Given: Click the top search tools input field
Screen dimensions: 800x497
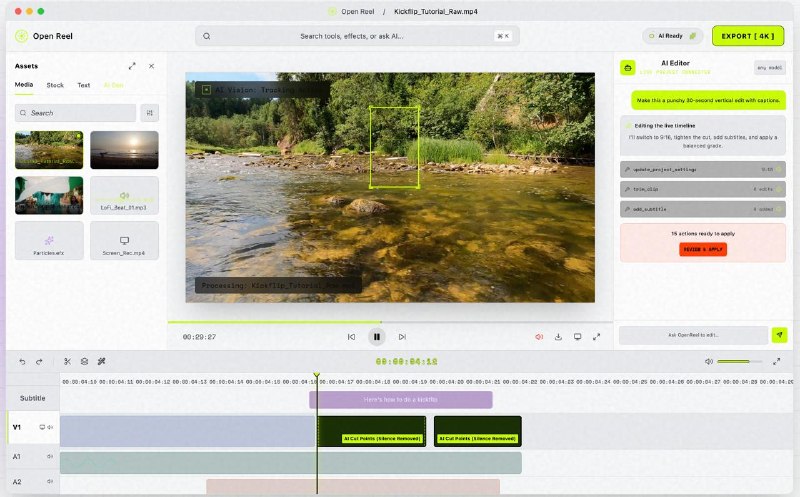Looking at the screenshot, I should (357, 36).
